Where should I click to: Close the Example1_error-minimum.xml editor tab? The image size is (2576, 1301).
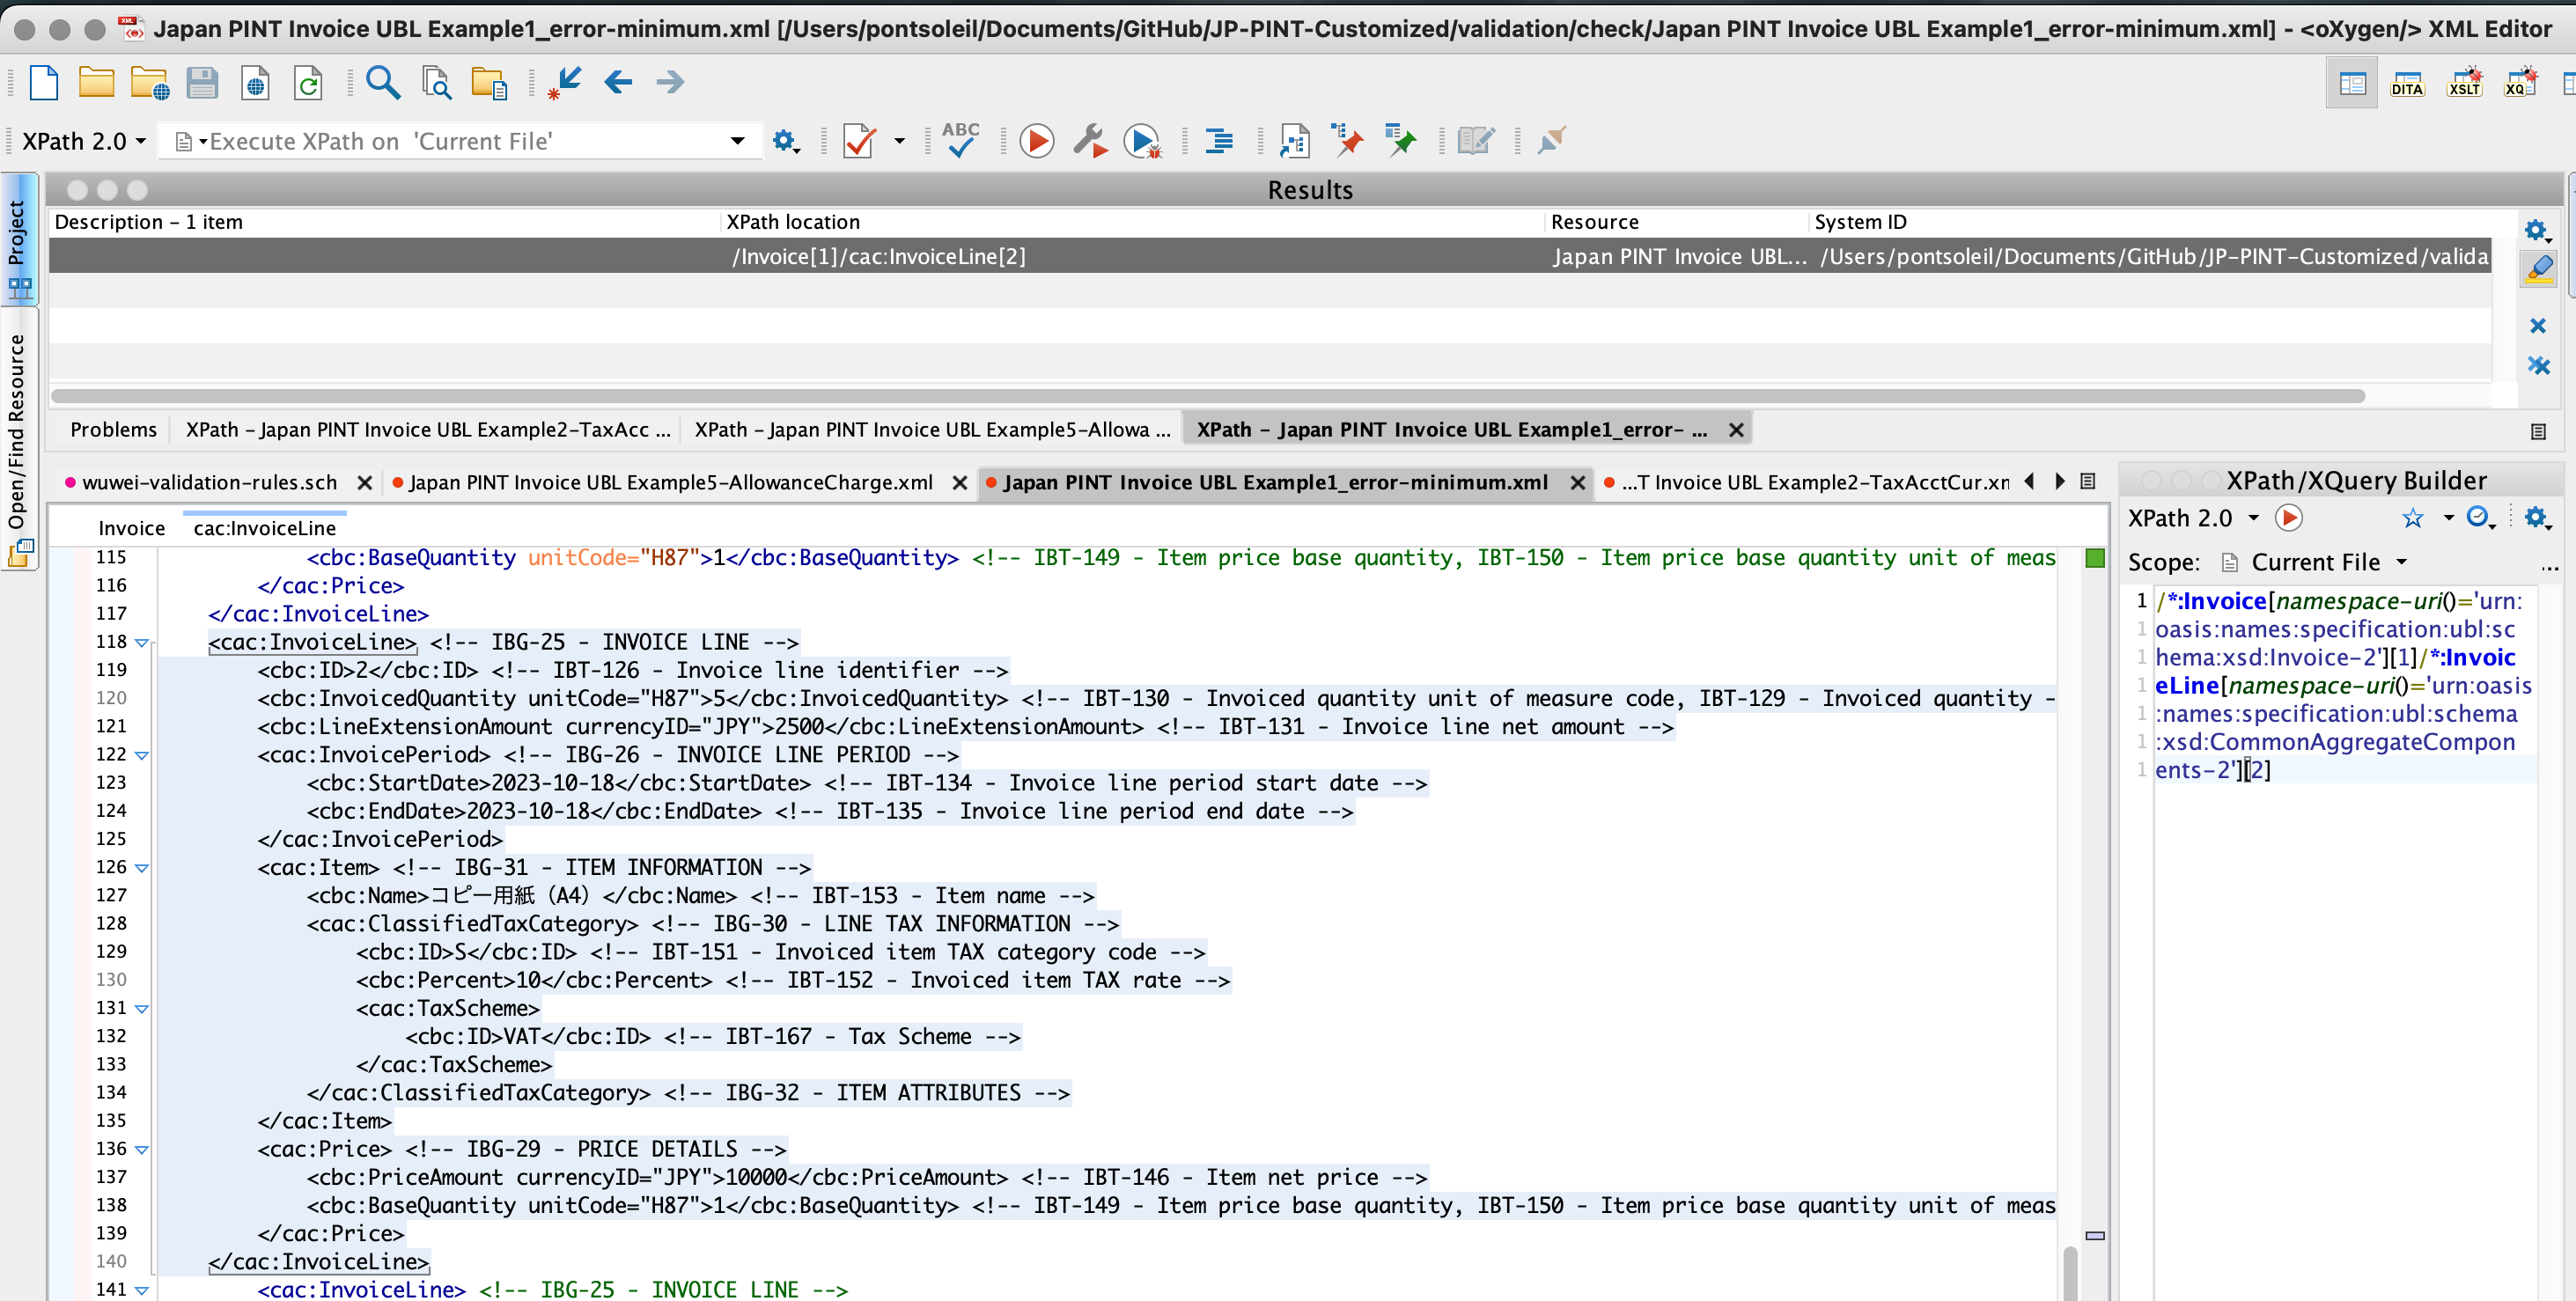tap(1577, 483)
